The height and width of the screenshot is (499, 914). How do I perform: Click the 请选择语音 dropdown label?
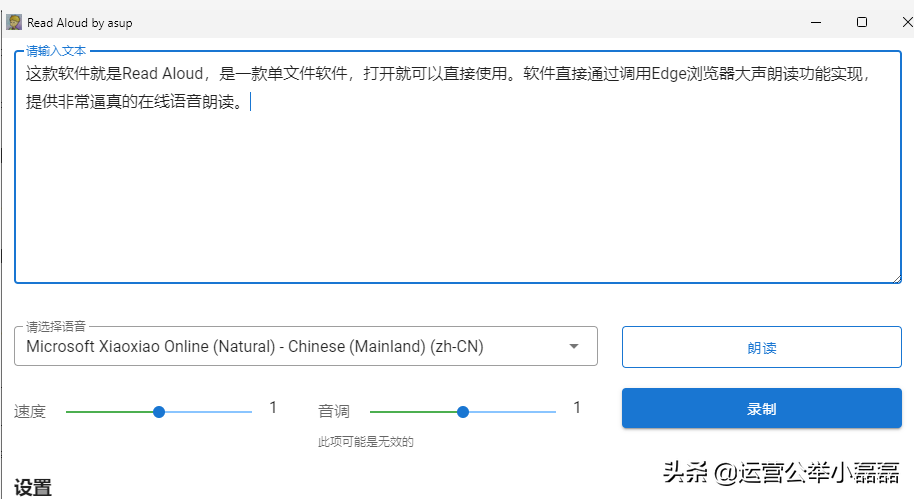[56, 326]
